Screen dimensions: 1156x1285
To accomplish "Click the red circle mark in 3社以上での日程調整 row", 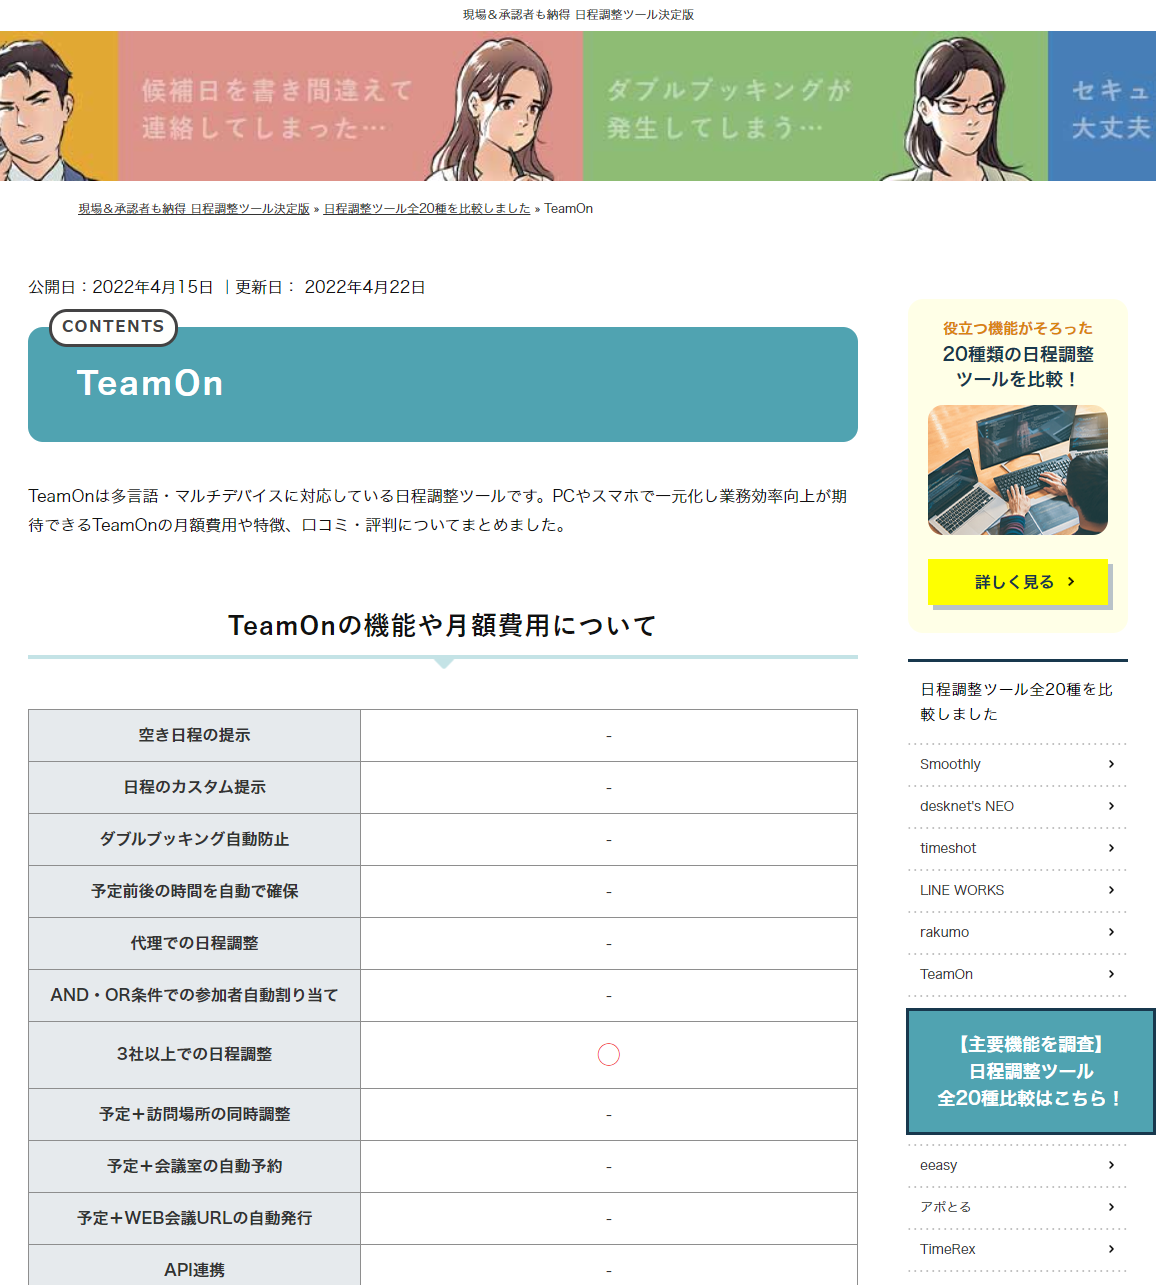I will point(608,1055).
